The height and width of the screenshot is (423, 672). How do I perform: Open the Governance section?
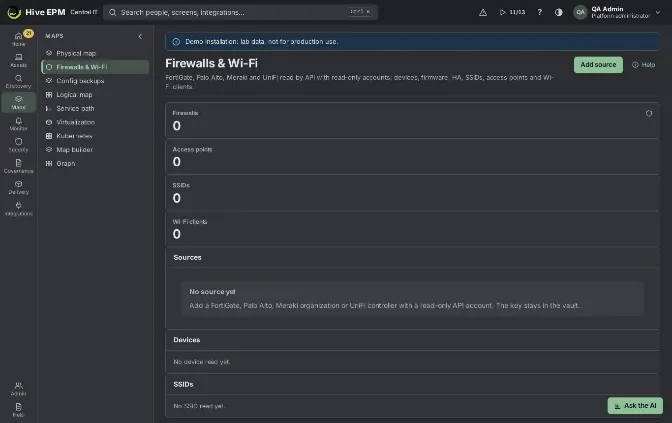18,166
